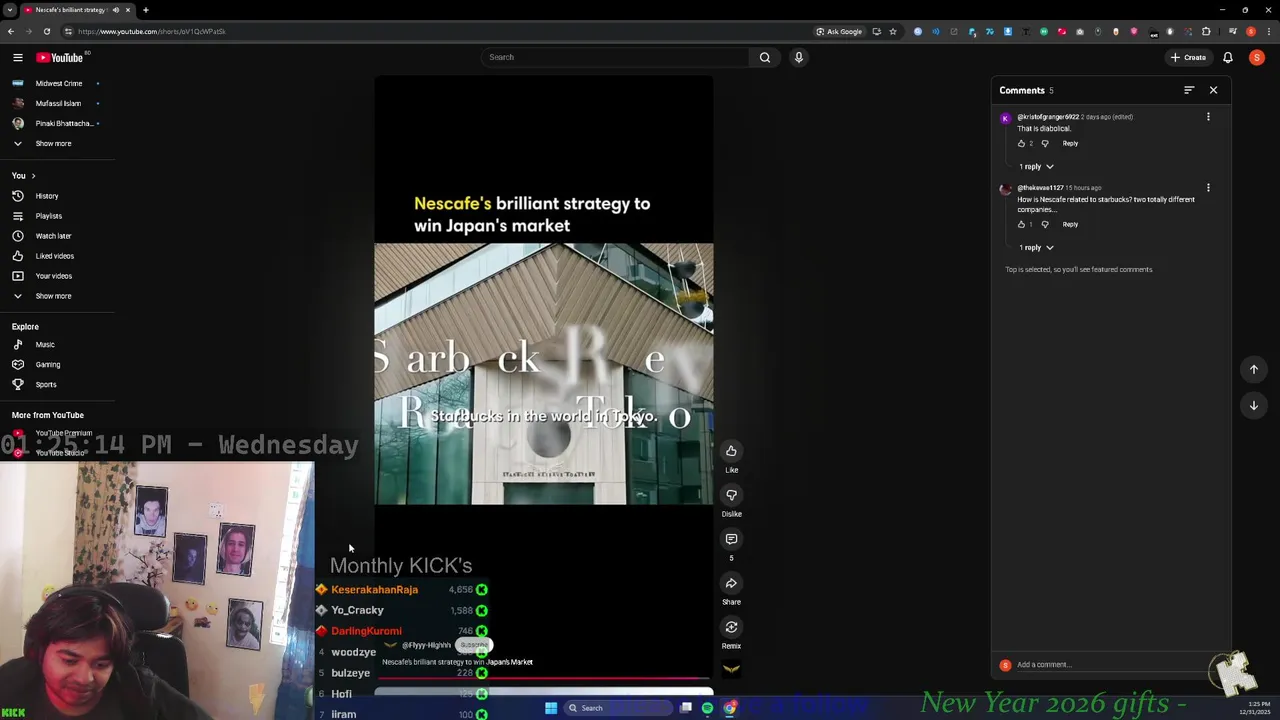The height and width of the screenshot is (720, 1280).
Task: Open a new browser tab
Action: (x=145, y=10)
